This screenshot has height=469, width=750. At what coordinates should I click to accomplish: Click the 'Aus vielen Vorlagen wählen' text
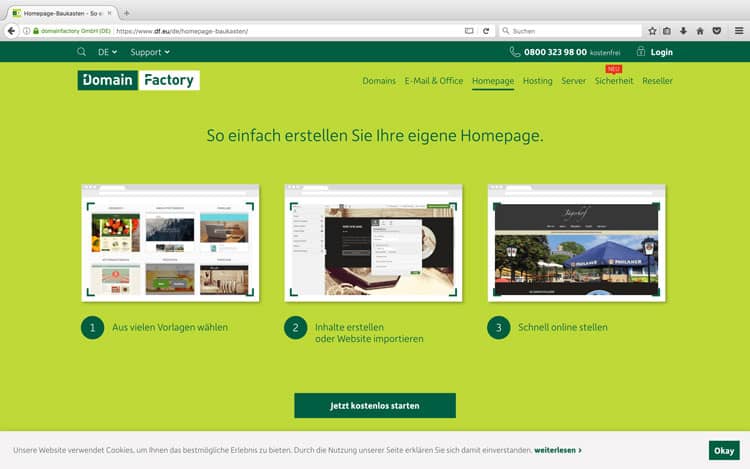coord(170,327)
